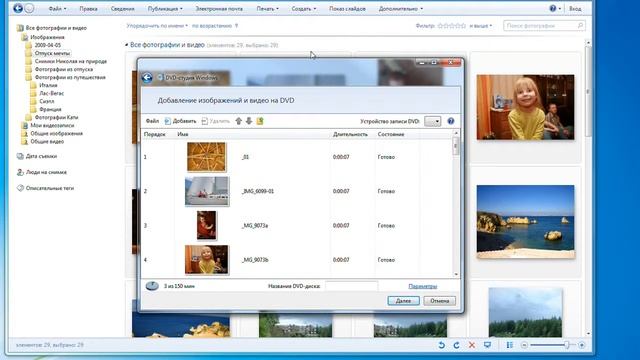Open the Параметры link
The height and width of the screenshot is (360, 640).
click(422, 286)
